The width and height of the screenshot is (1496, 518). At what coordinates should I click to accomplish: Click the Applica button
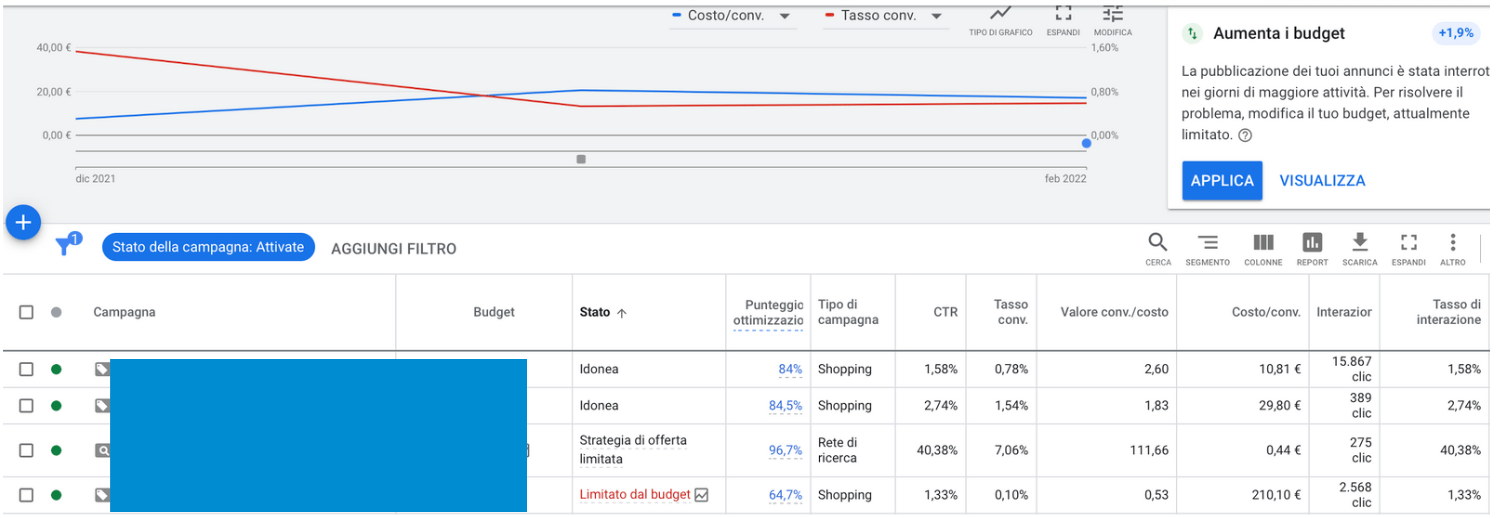[1222, 181]
